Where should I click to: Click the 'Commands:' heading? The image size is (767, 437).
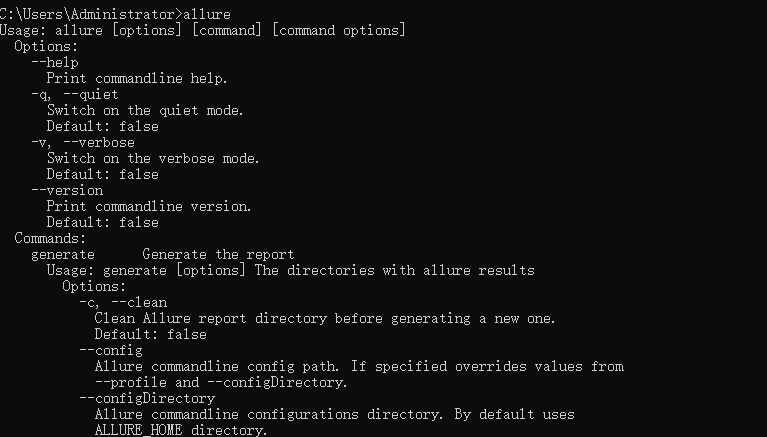(50, 238)
